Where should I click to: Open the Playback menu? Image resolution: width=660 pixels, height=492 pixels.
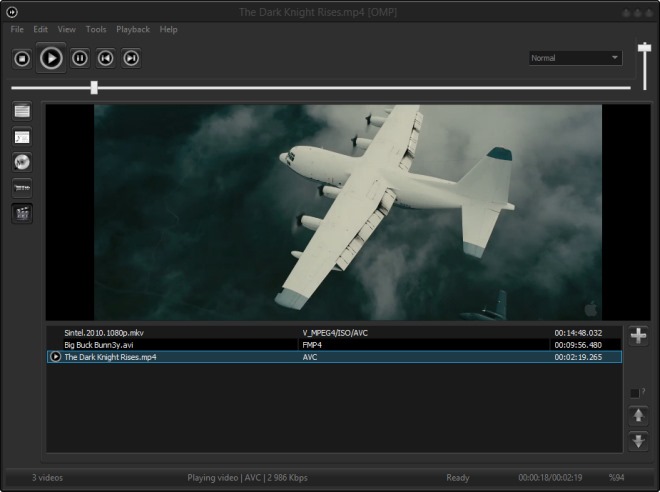pos(133,29)
